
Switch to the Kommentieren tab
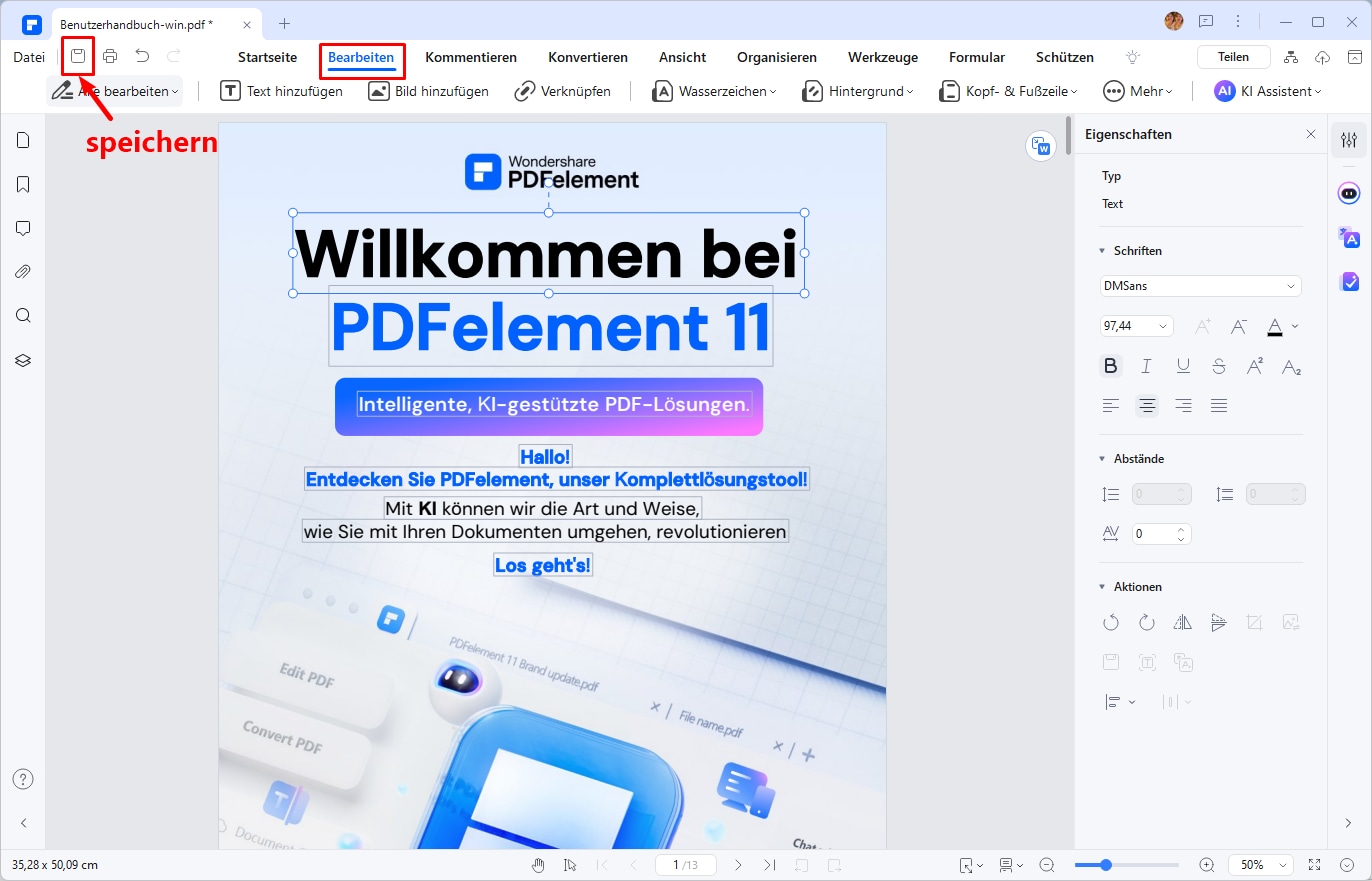coord(471,57)
